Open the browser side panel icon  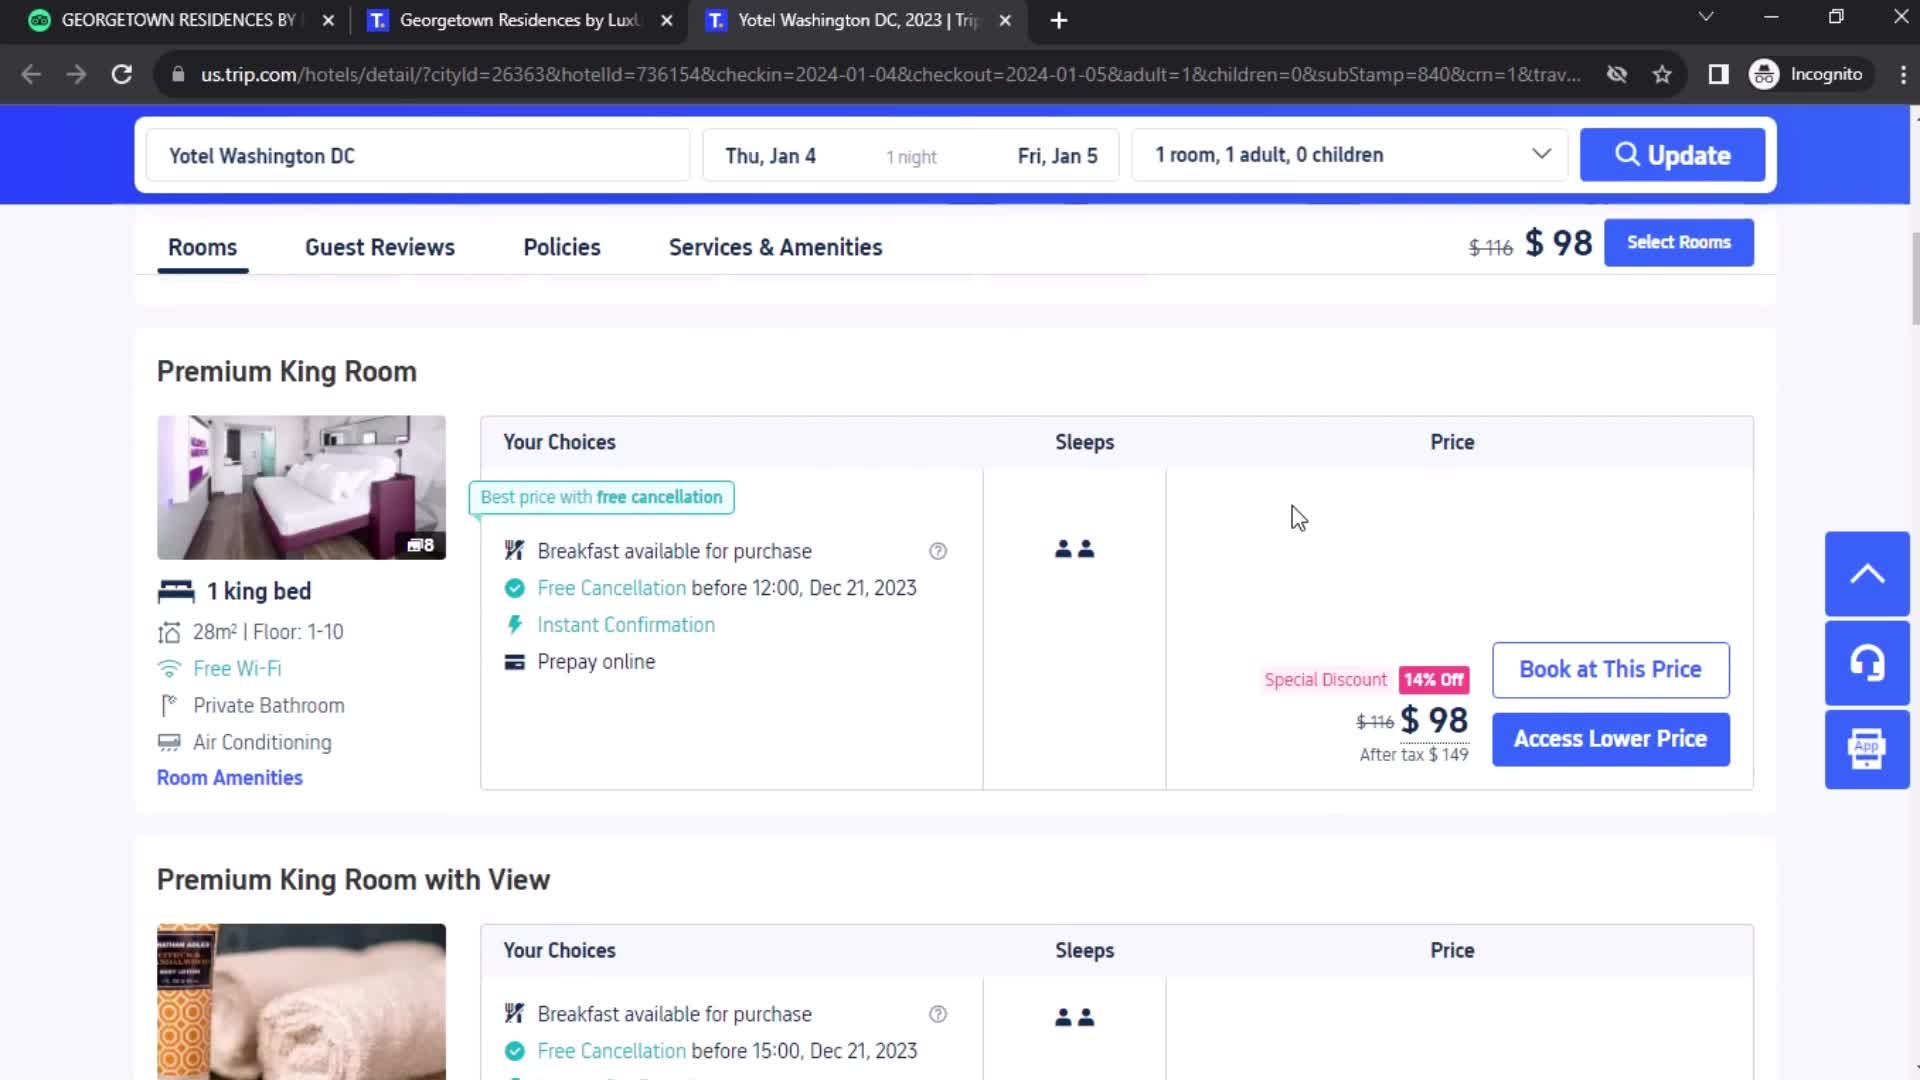tap(1718, 74)
